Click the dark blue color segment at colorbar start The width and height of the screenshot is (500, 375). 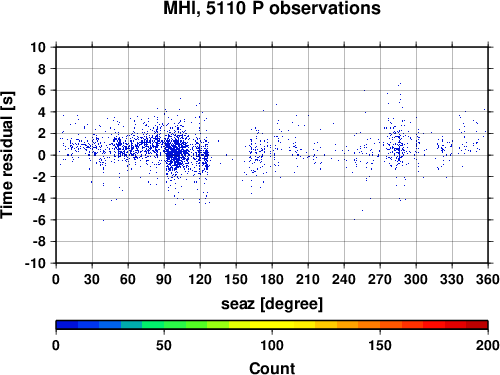67,325
